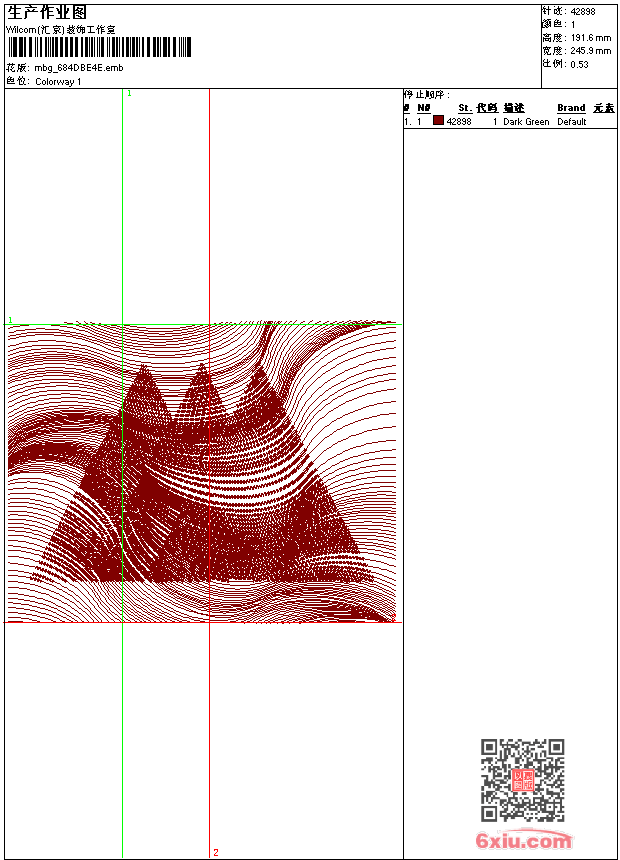Click the 生产作业图 page title
620x860 pixels.
(47, 12)
